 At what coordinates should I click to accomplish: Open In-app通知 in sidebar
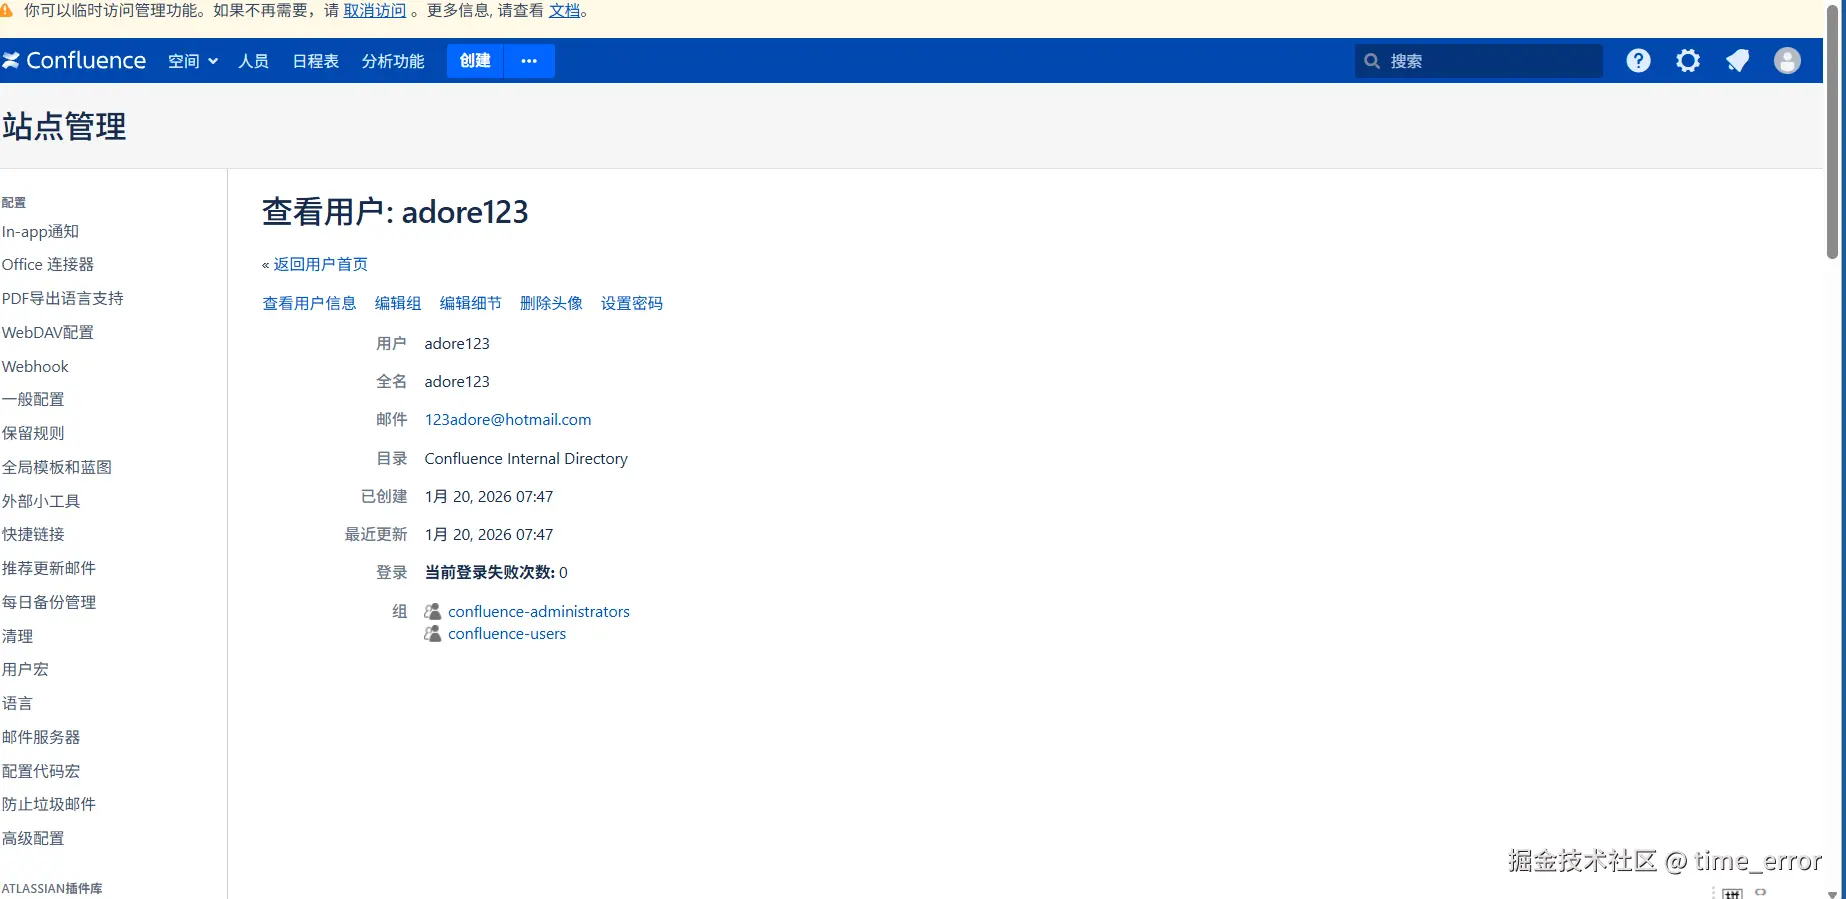coord(40,231)
